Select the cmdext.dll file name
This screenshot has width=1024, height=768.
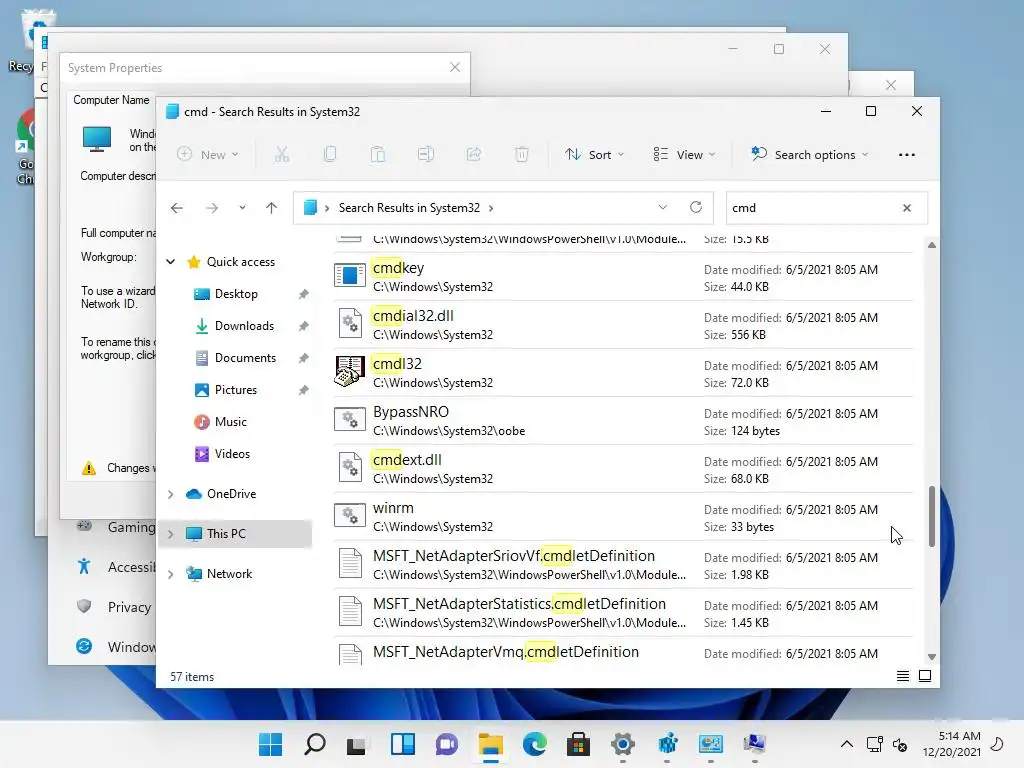click(407, 460)
